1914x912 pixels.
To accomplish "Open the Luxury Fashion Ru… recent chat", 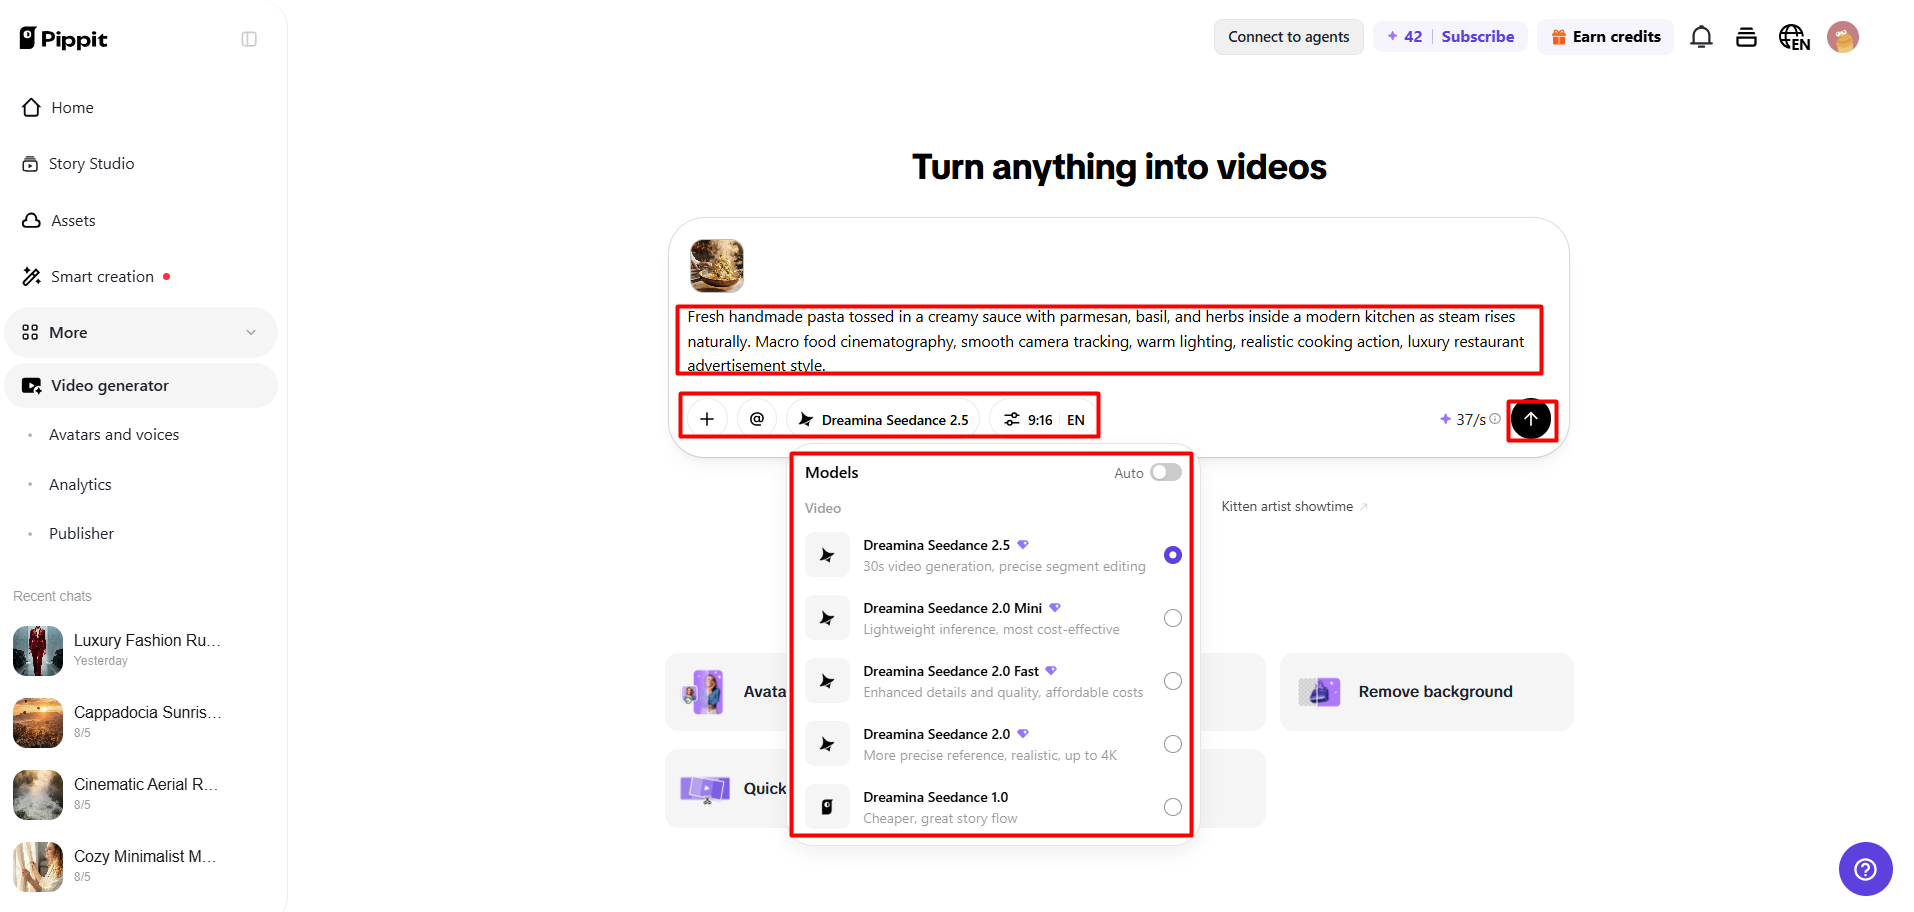I will (x=141, y=650).
